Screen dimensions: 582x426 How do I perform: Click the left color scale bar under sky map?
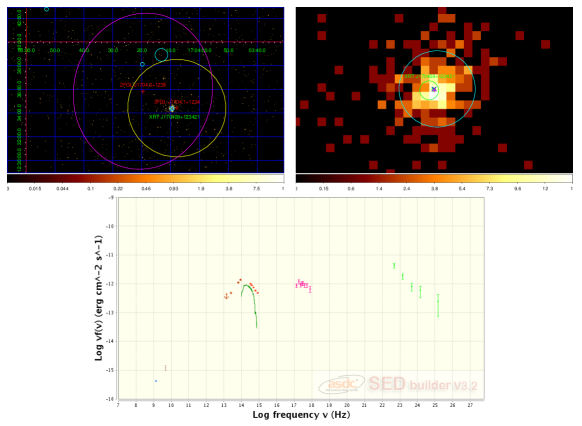pos(146,178)
